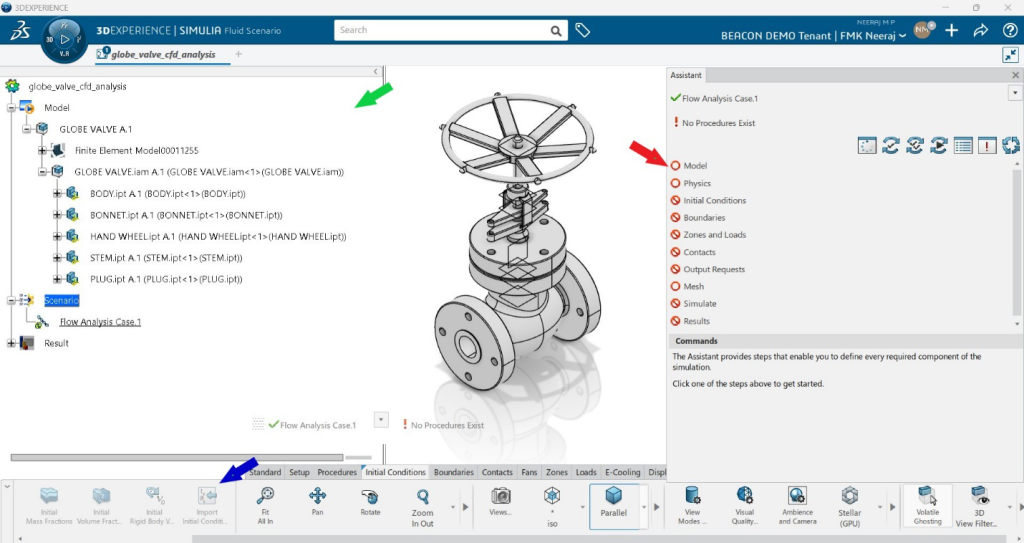Screen dimensions: 1024x543
Task: Open Boundaries step in the Assistant list
Action: 704,218
